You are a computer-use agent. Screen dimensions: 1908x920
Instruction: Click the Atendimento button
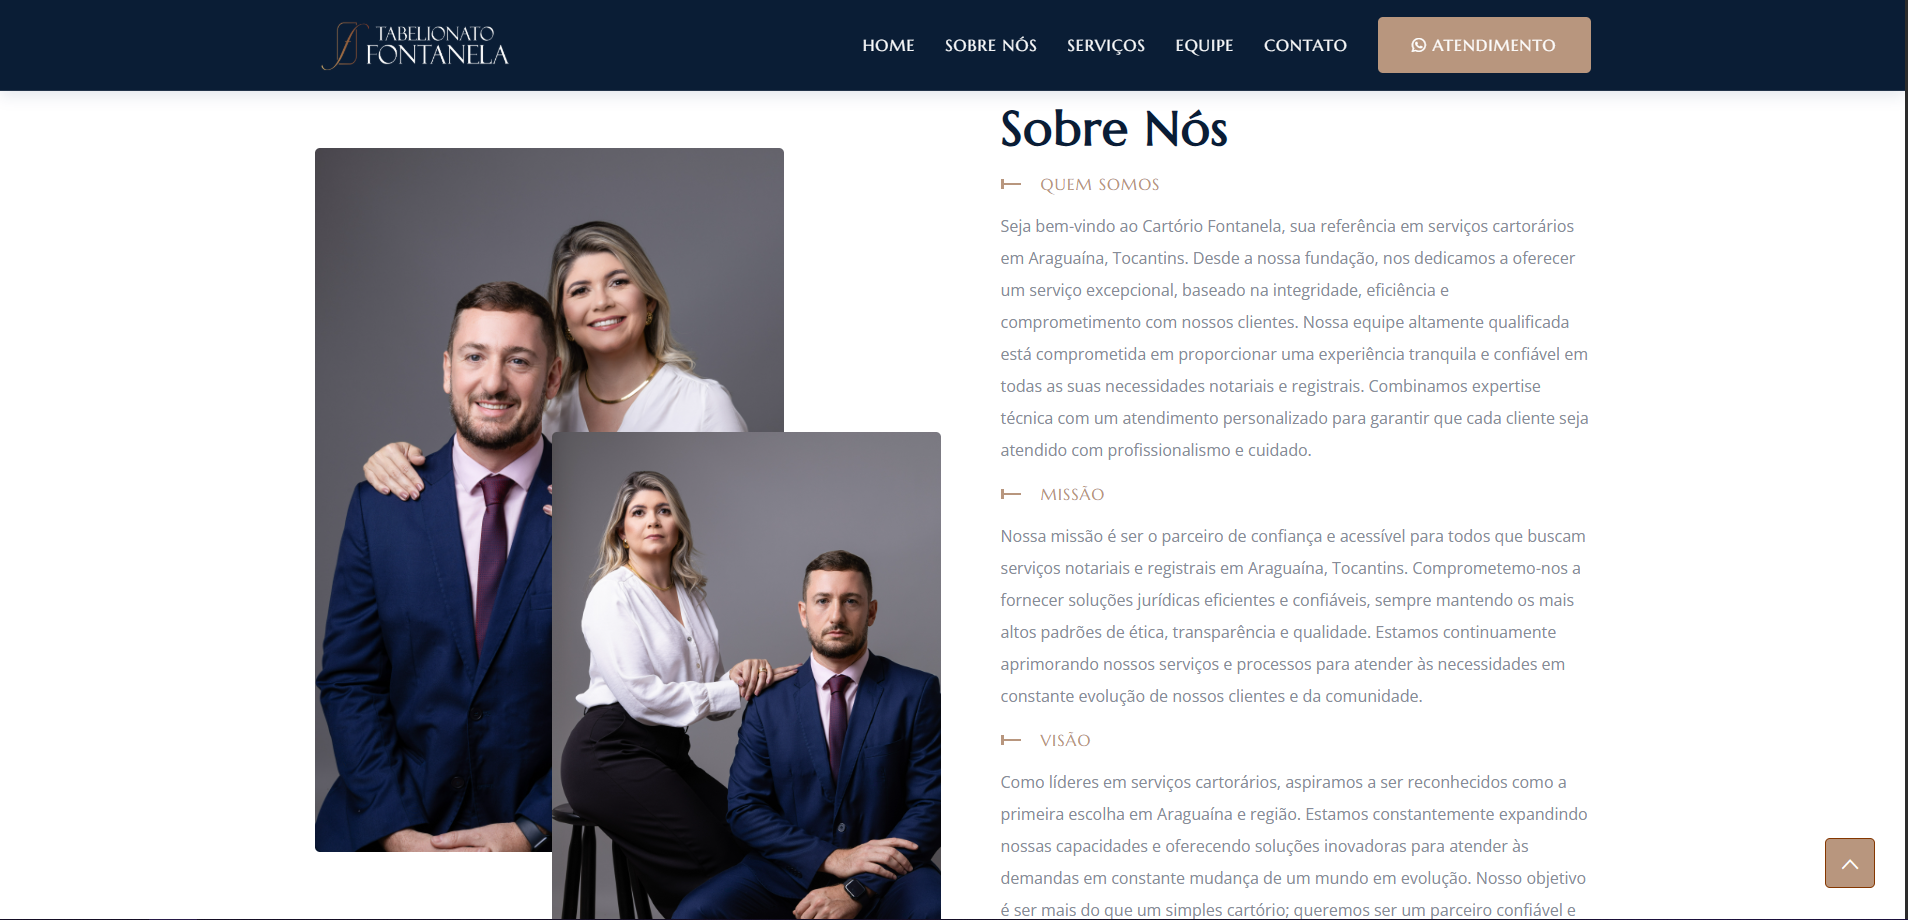coord(1484,45)
